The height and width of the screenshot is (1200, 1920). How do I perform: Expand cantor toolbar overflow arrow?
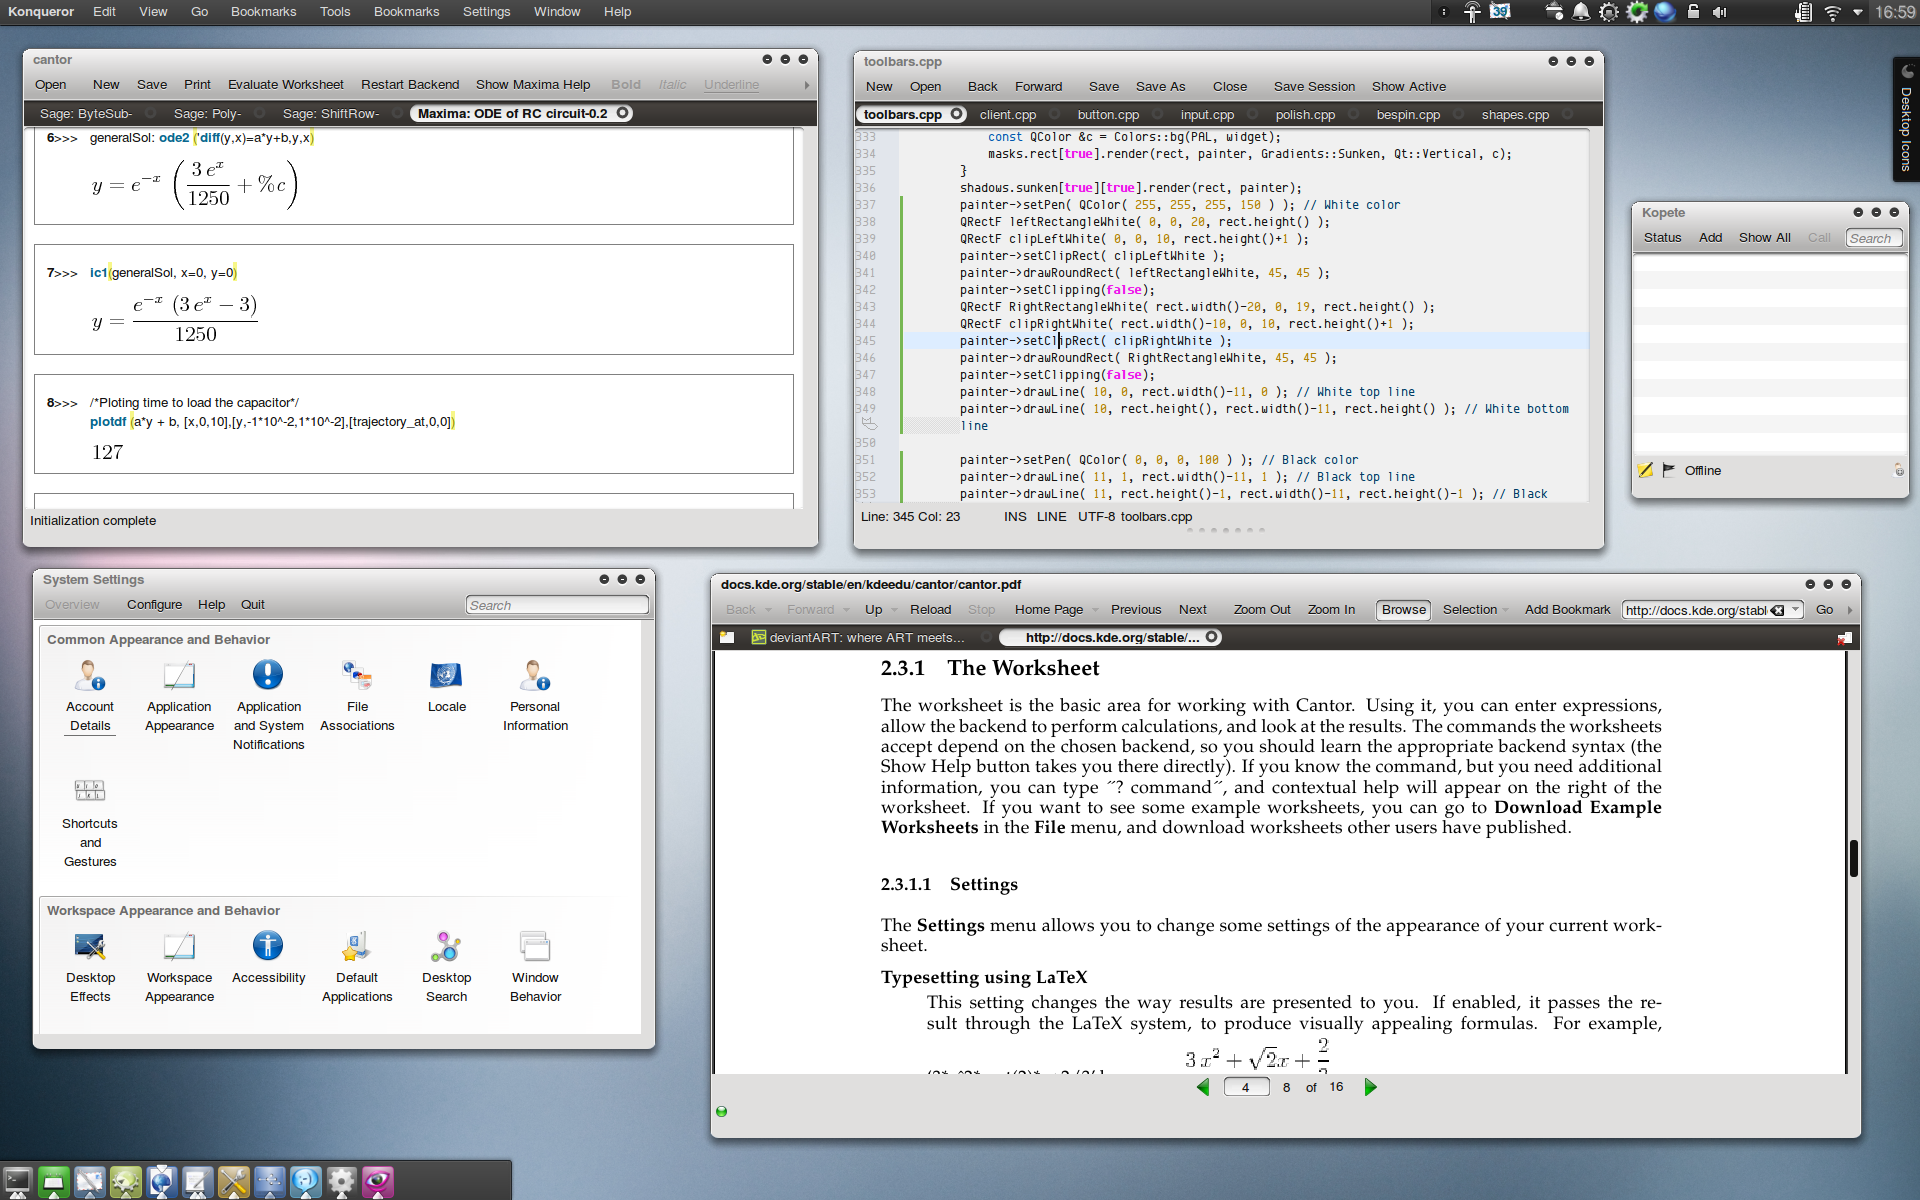[806, 85]
